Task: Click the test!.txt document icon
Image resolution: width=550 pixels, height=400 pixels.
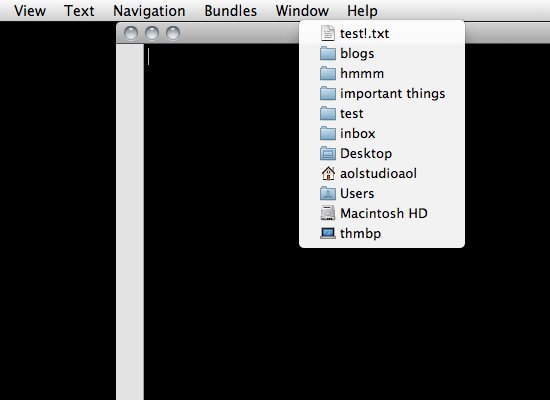Action: [x=328, y=33]
